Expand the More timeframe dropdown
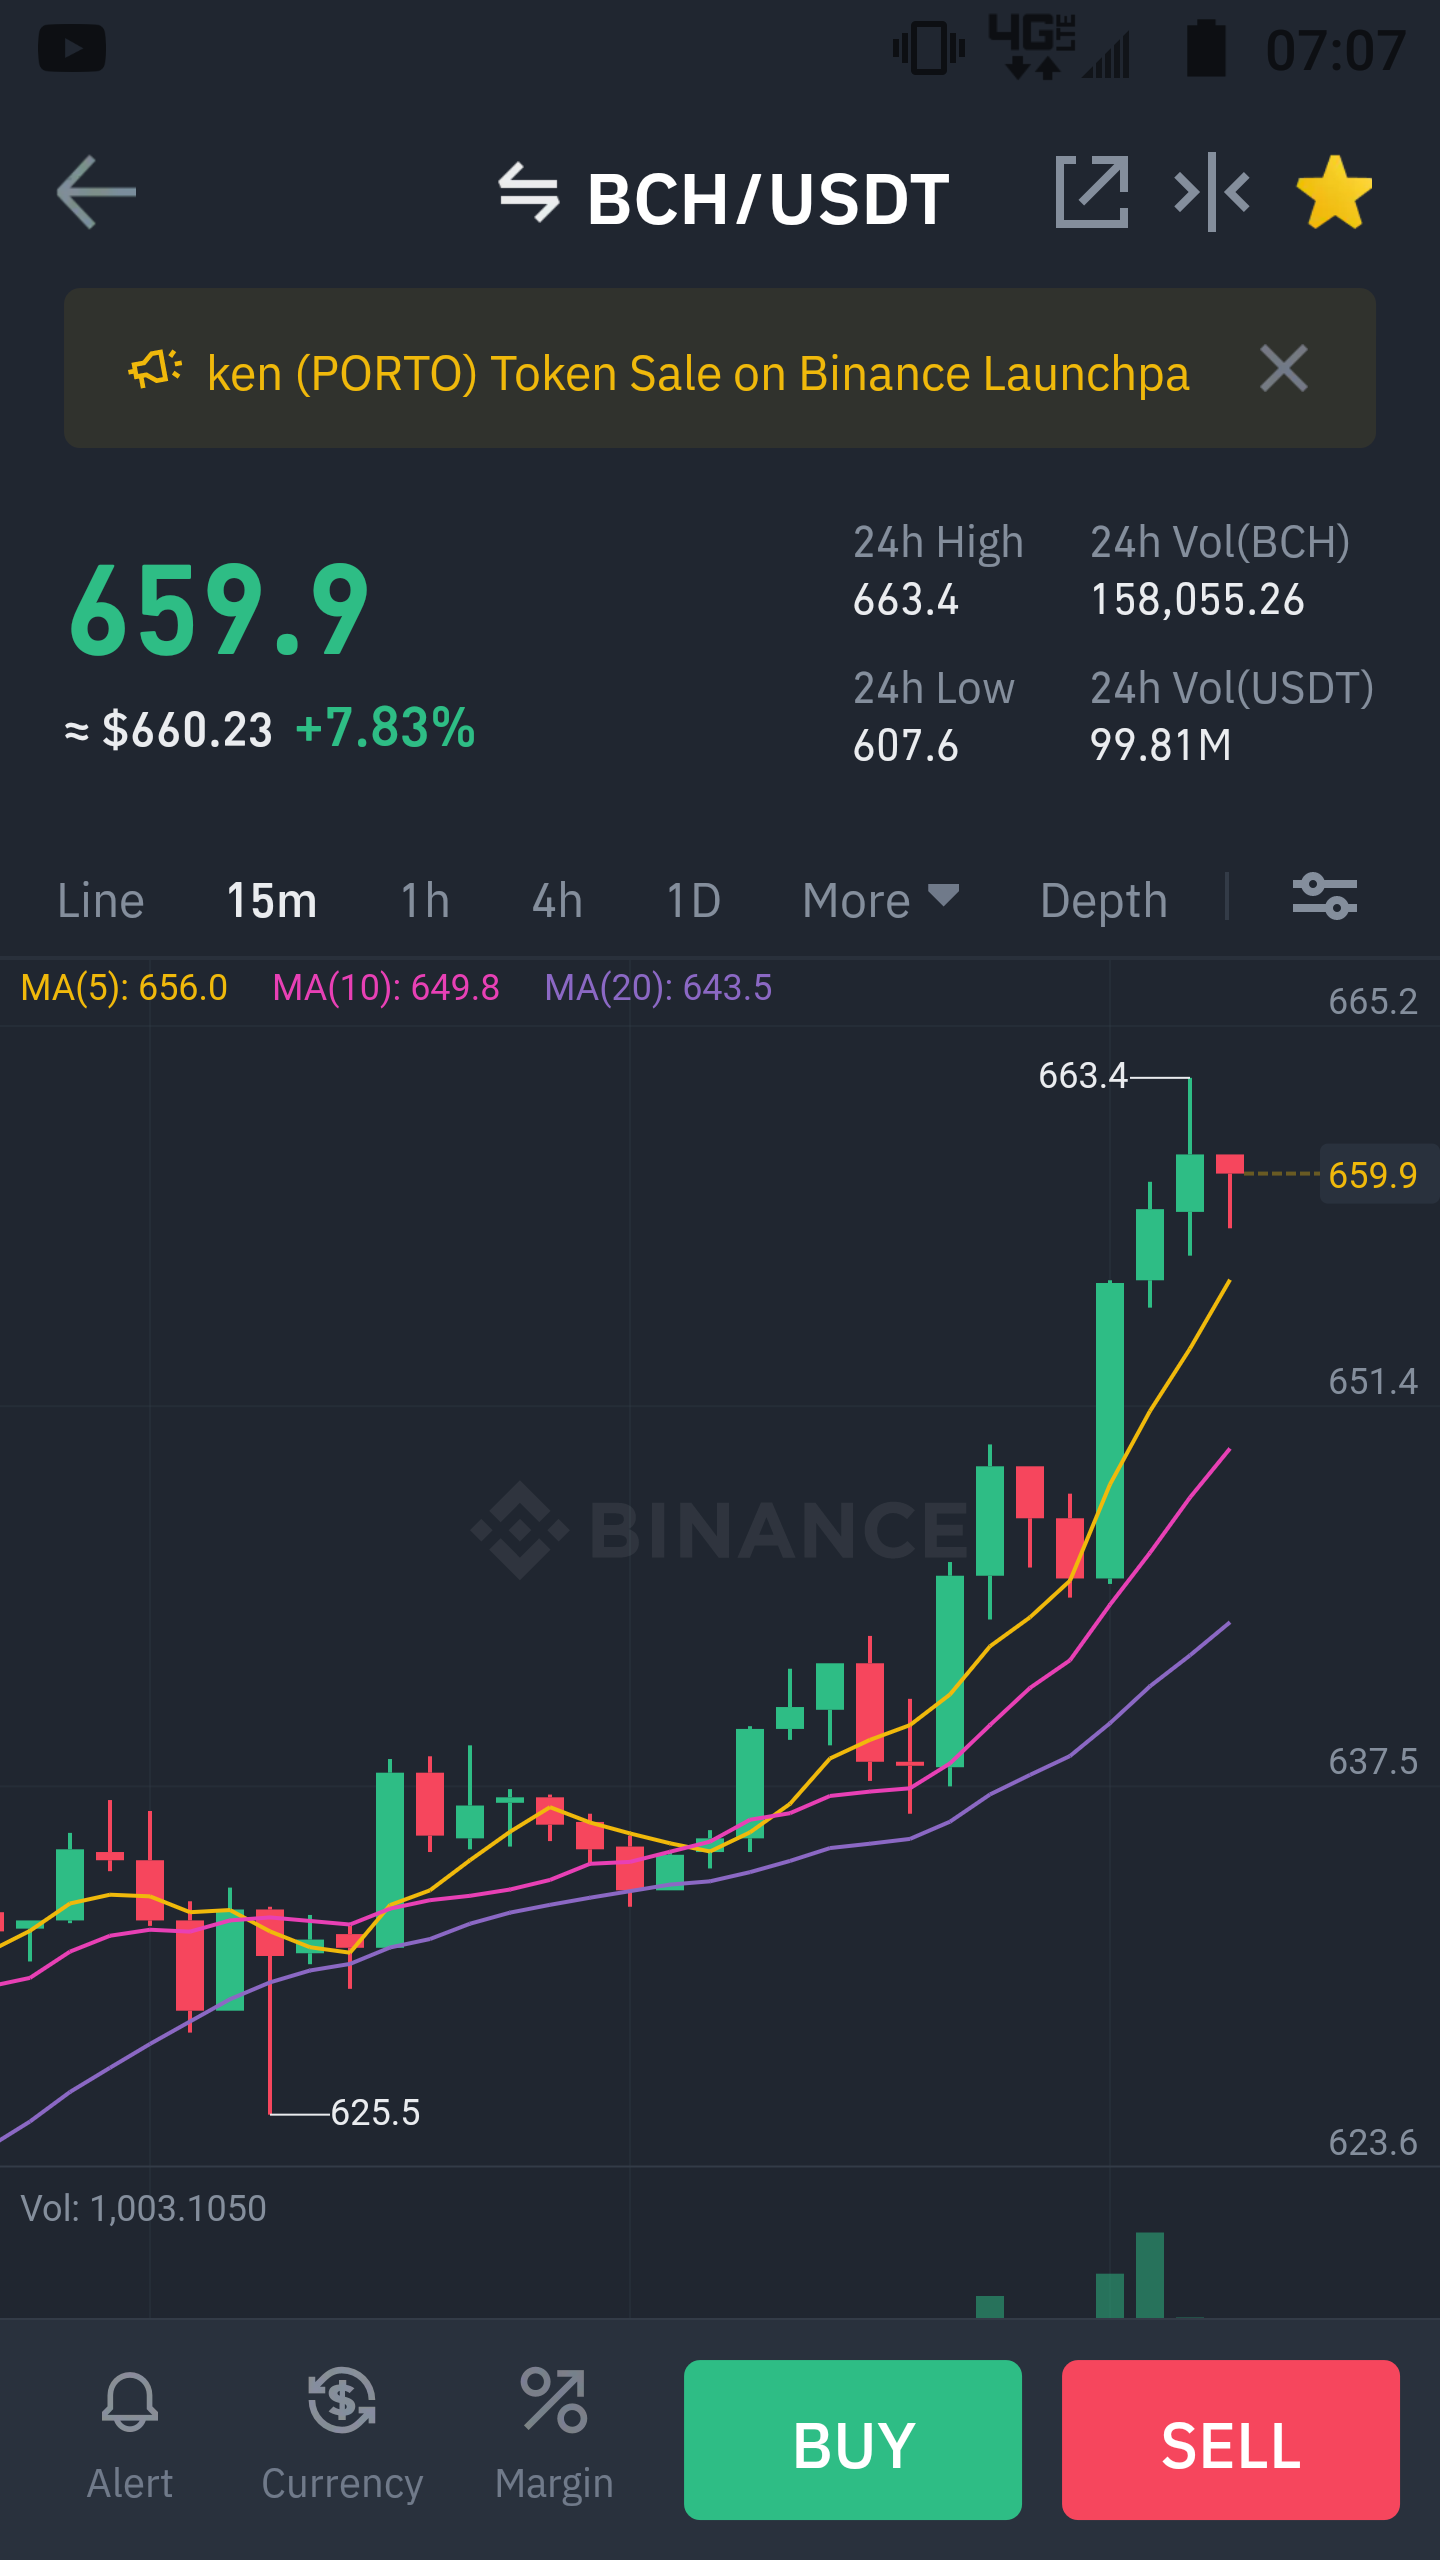 (x=880, y=900)
